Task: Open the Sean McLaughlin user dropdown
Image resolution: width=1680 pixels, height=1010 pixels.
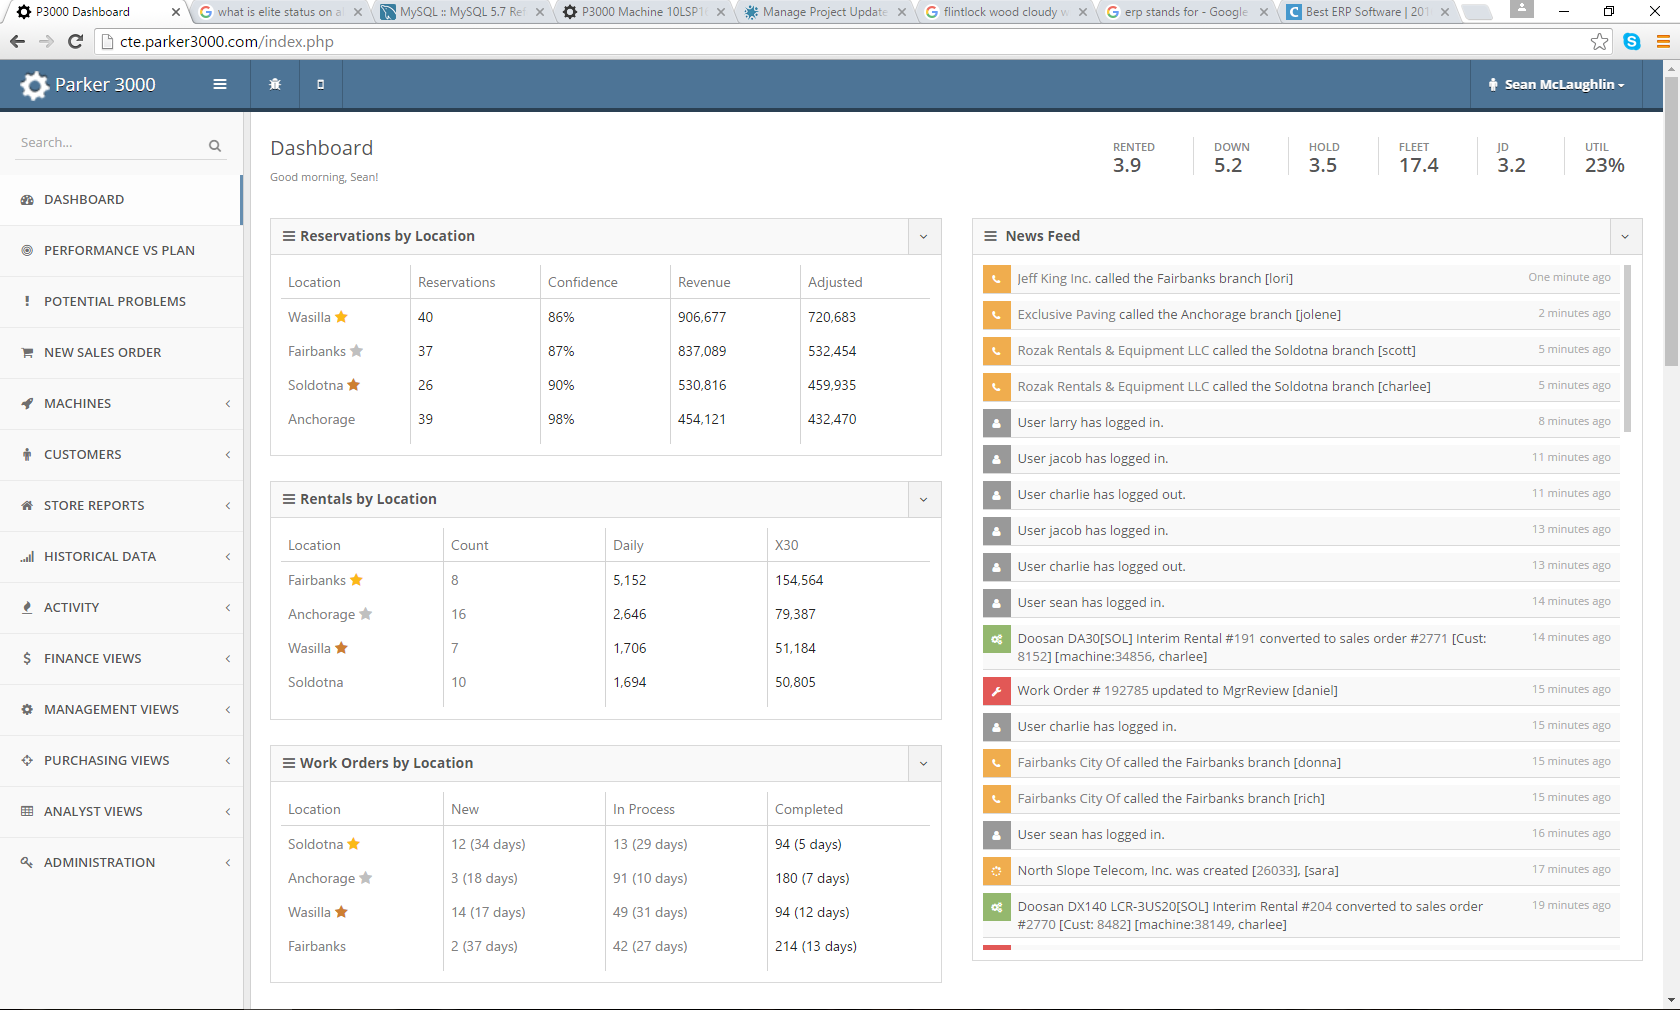Action: [1556, 84]
